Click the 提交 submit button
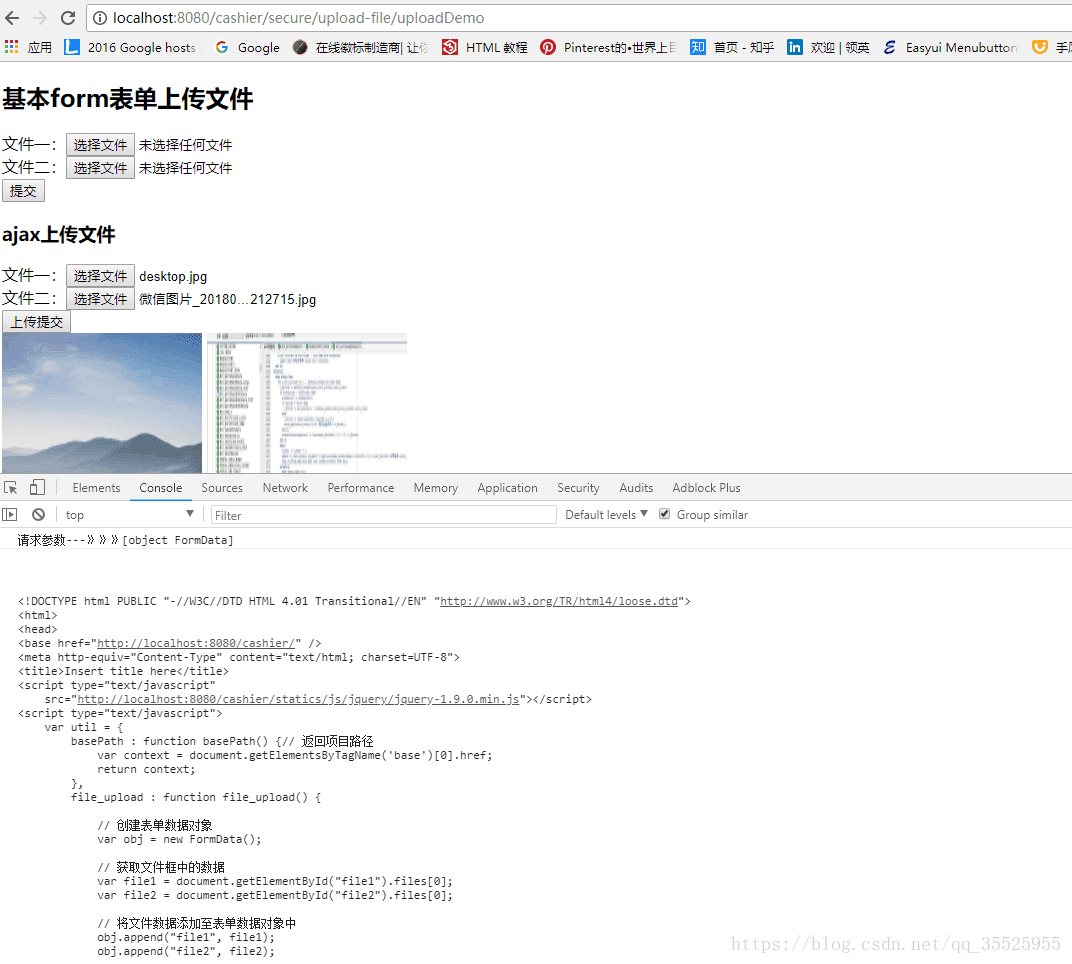The height and width of the screenshot is (964, 1072). pyautogui.click(x=23, y=191)
